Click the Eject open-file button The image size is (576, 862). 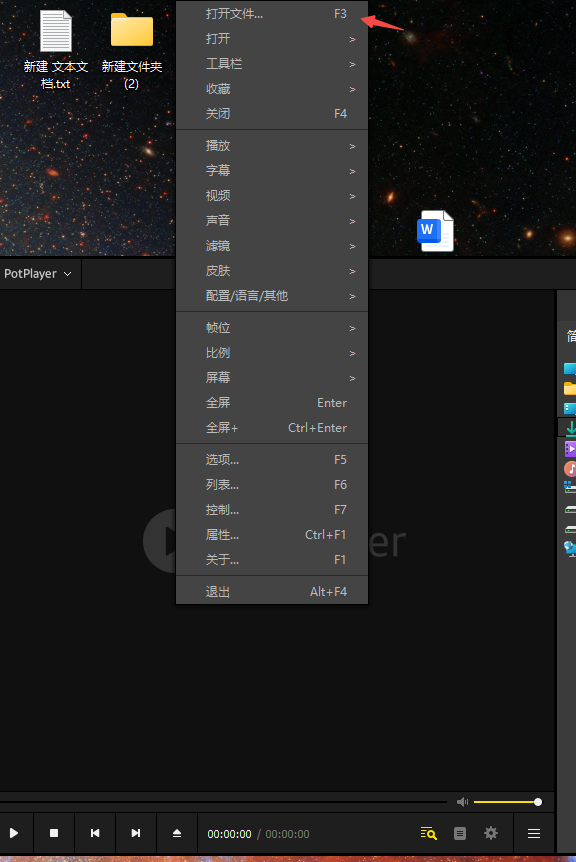click(x=177, y=833)
